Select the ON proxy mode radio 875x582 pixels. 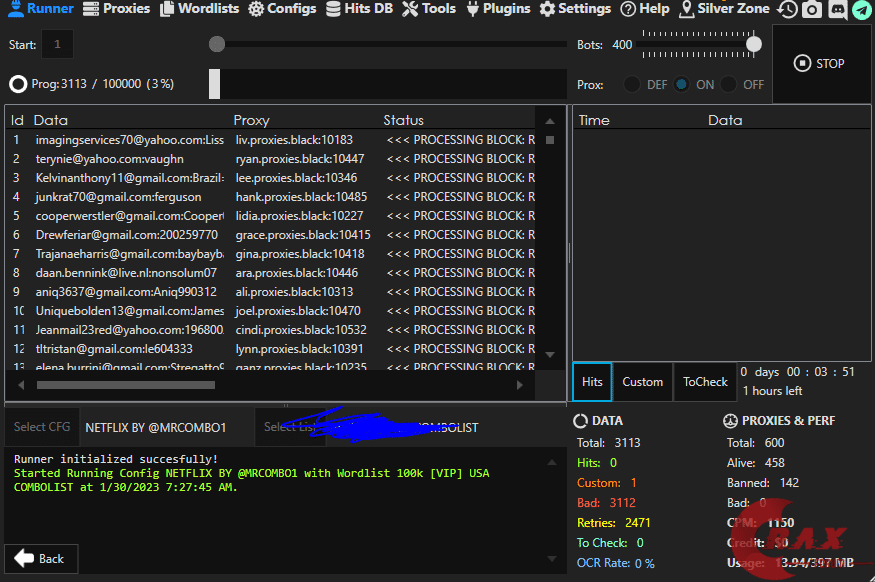coord(681,85)
